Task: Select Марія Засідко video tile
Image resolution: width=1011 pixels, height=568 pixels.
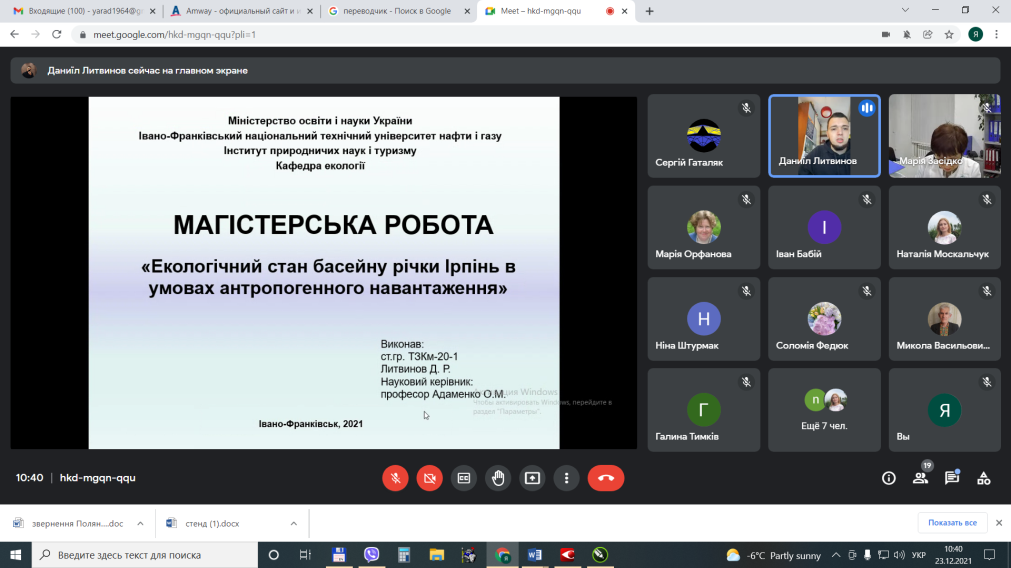Action: [945, 136]
